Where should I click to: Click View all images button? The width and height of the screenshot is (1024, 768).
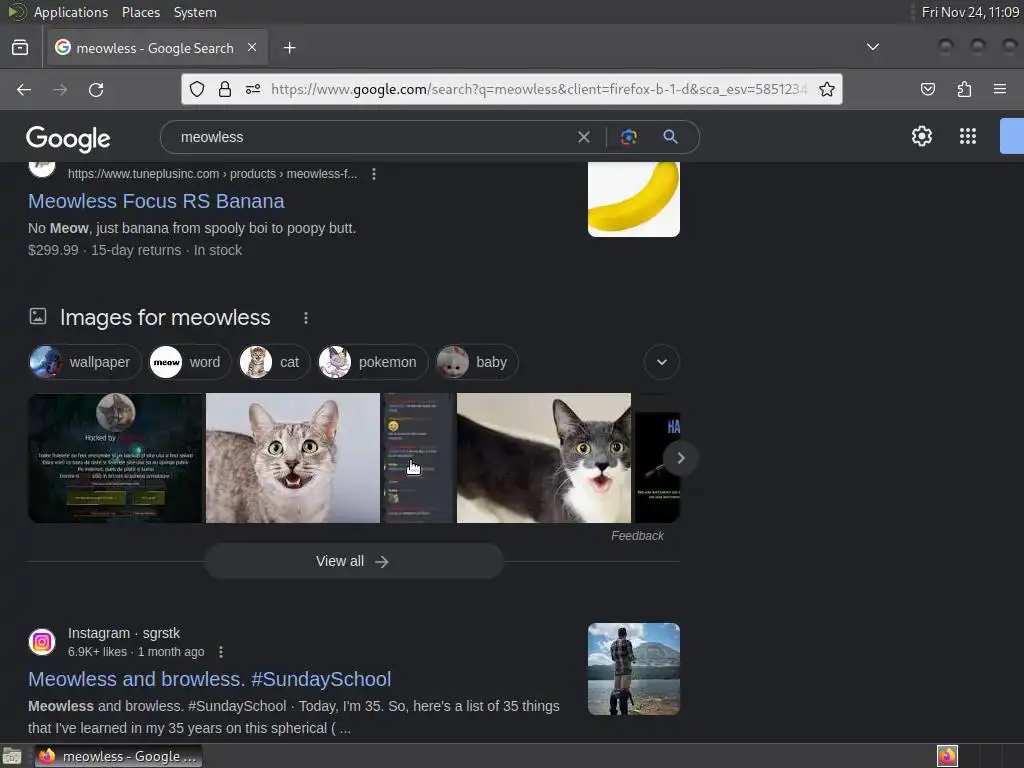[353, 561]
